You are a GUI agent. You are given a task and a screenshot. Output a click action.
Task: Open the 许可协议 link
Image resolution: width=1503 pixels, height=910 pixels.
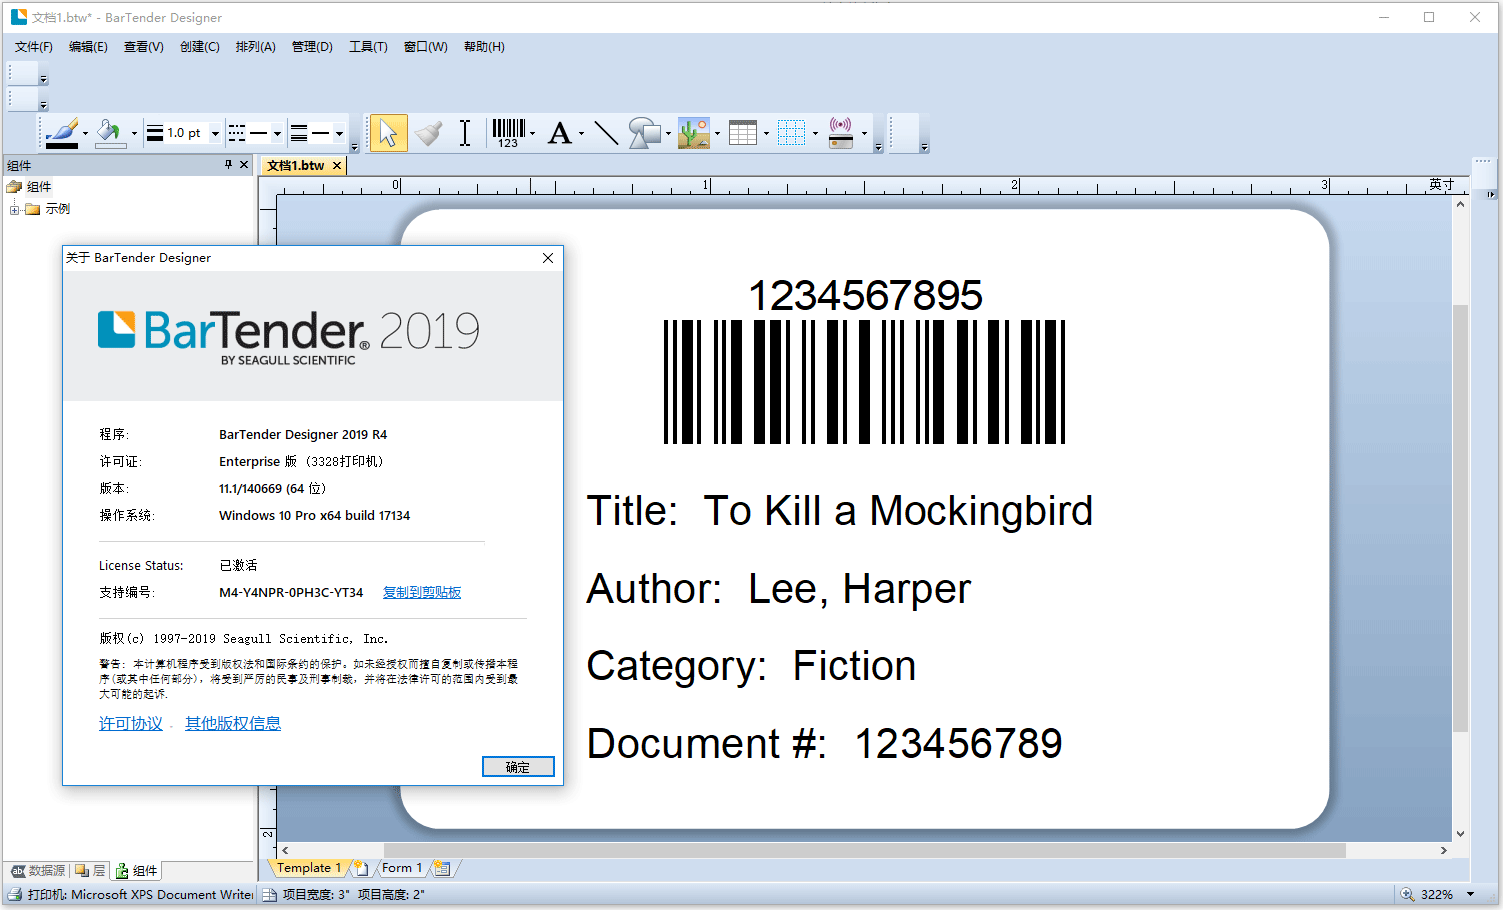click(131, 724)
